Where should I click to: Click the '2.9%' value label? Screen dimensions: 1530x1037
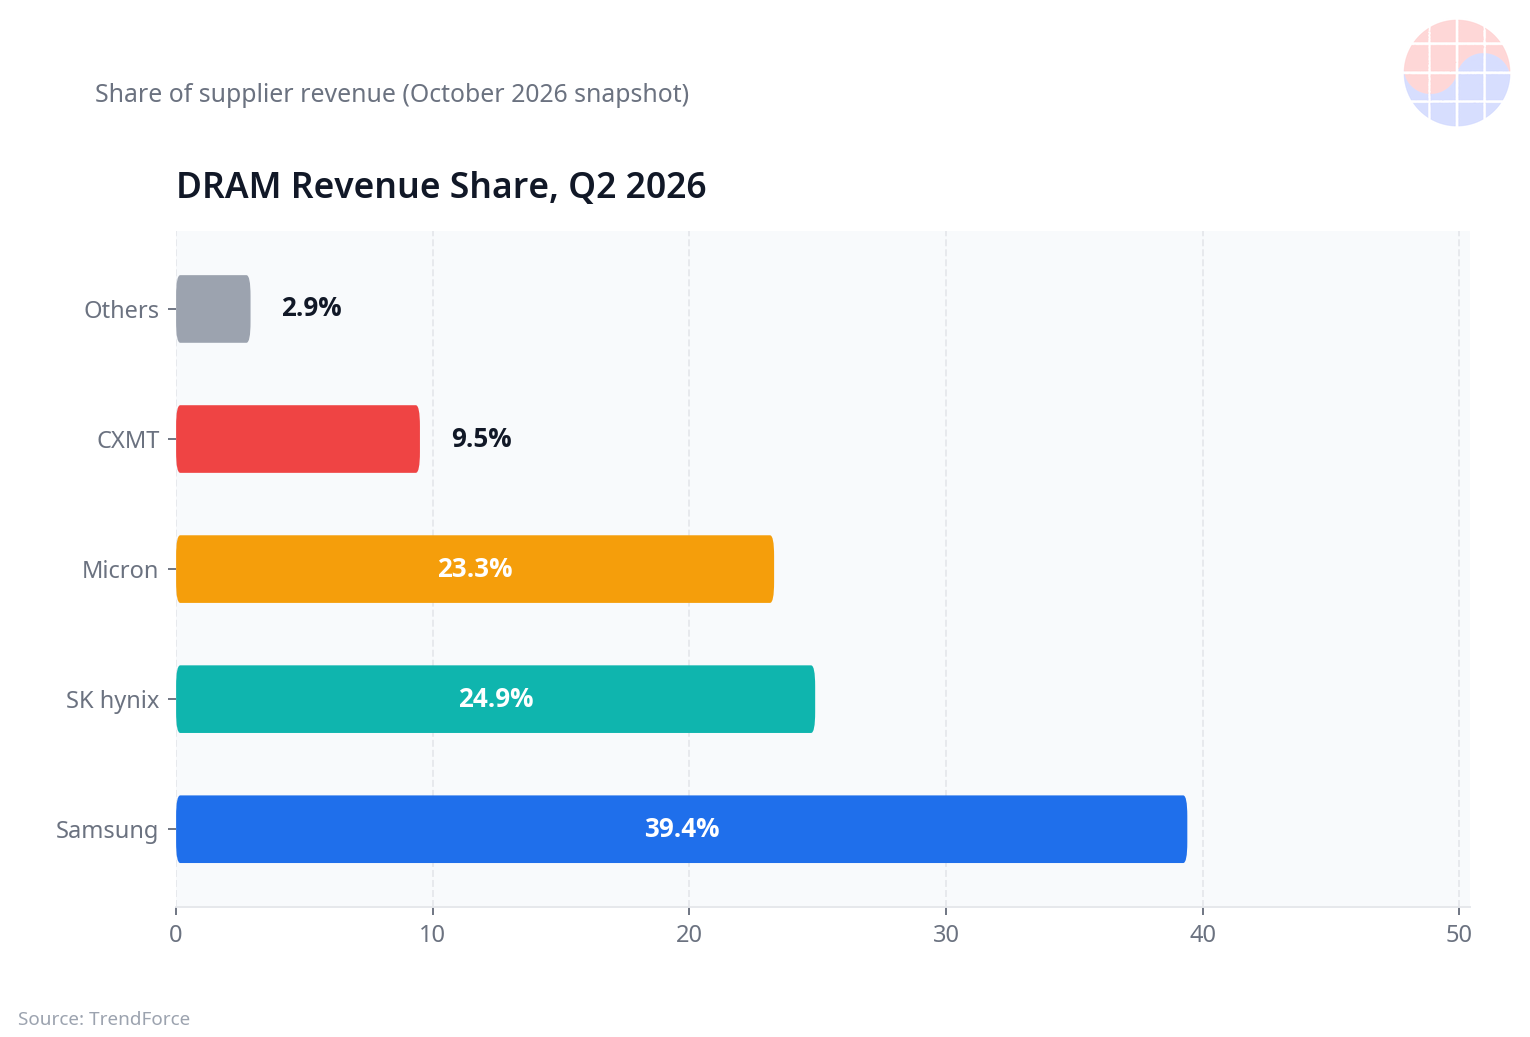coord(312,307)
